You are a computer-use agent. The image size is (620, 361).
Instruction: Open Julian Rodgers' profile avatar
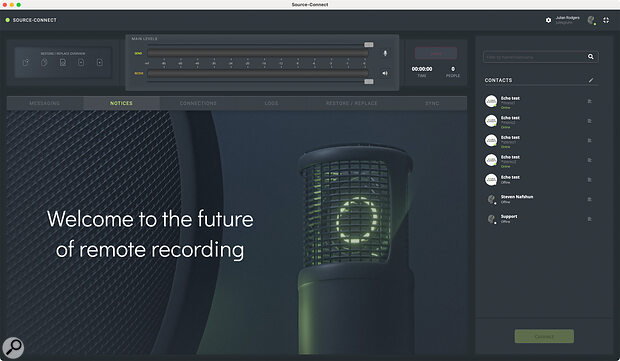(x=592, y=20)
